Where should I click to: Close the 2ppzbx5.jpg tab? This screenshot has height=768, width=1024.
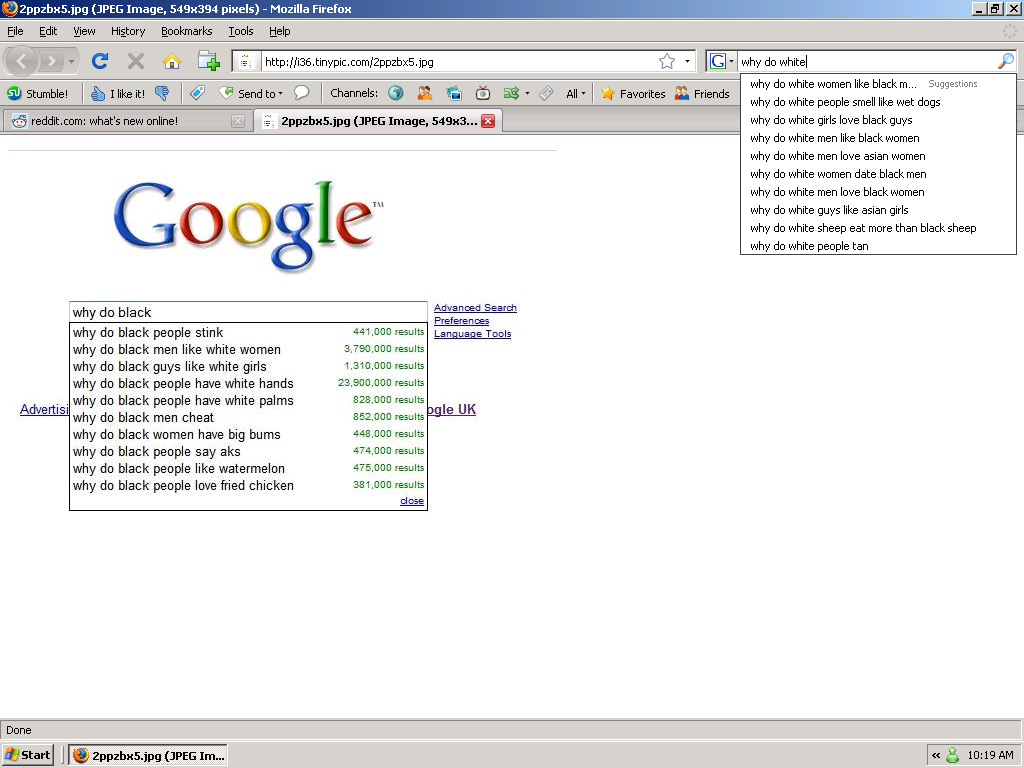(488, 121)
